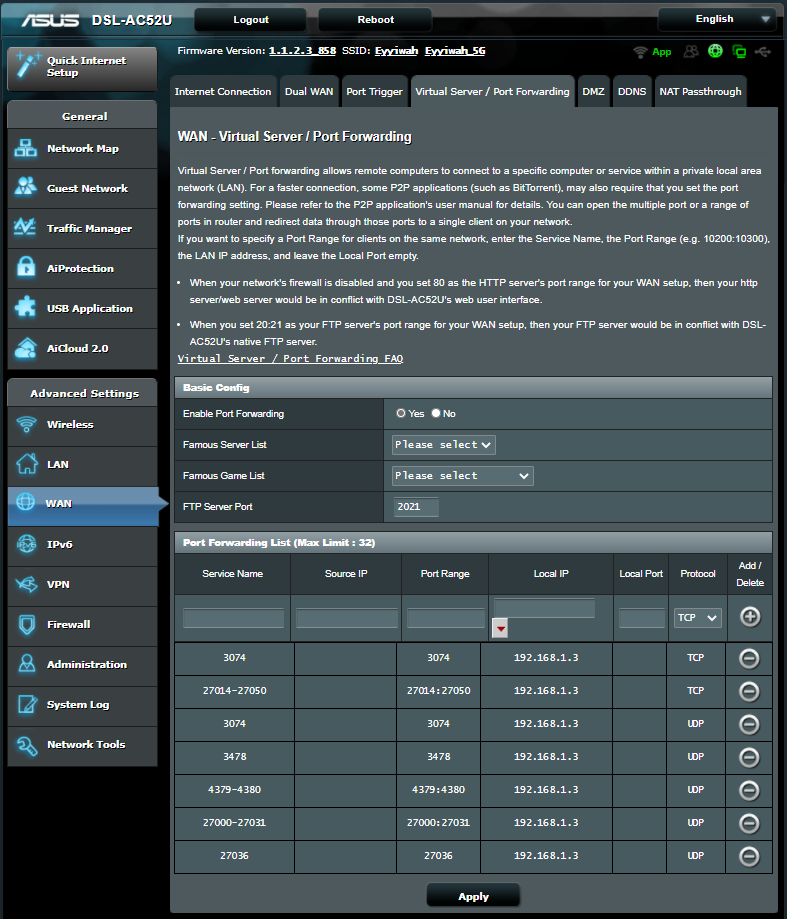Click Quick Internet Setup wand icon
The height and width of the screenshot is (919, 787).
coord(27,64)
